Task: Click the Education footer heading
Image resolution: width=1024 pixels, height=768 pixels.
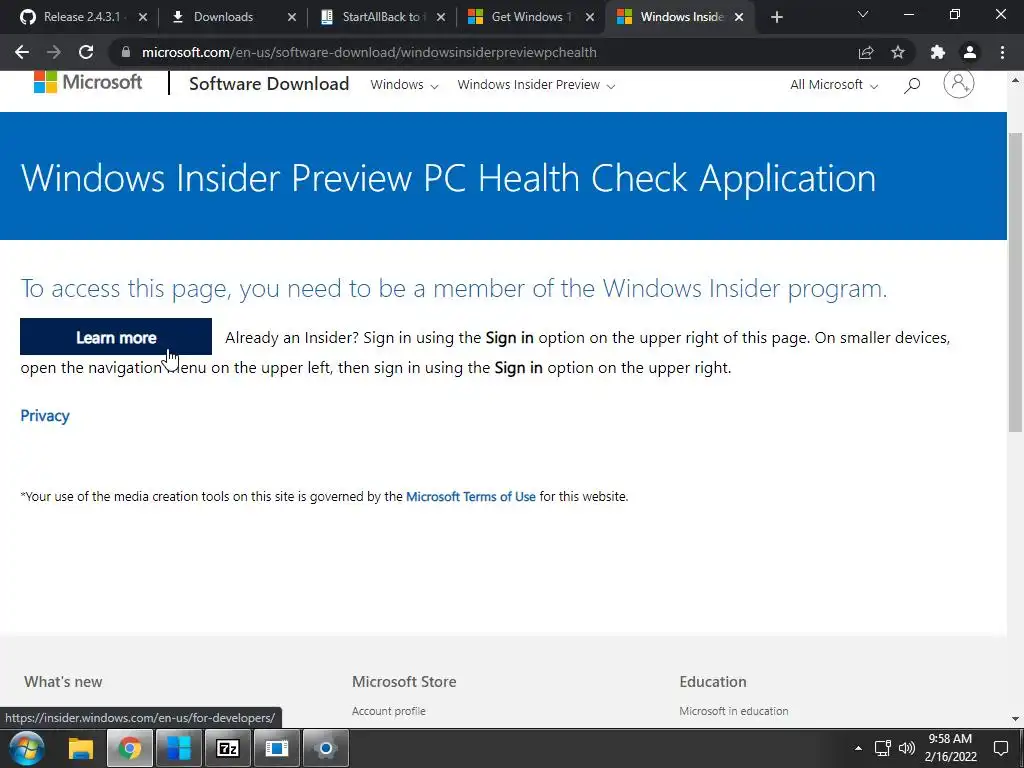Action: tap(712, 682)
